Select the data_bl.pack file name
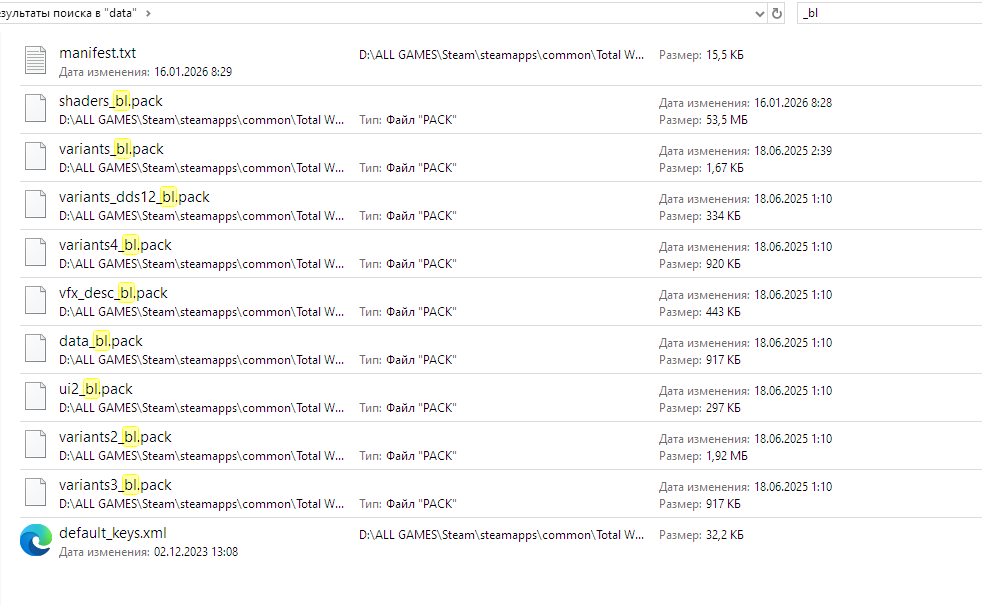 (101, 341)
